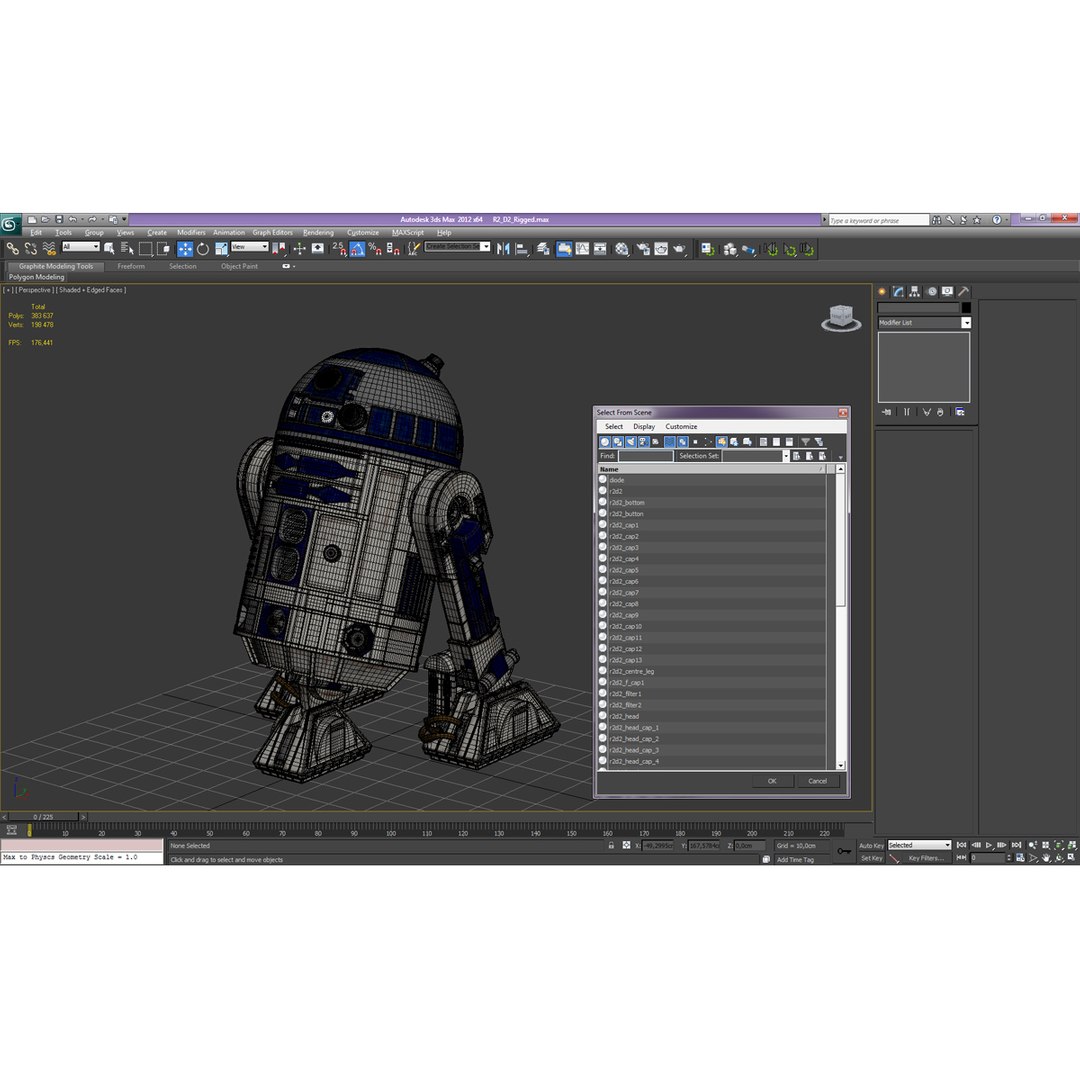Click the Bind to Space Warp icon

coord(49,249)
